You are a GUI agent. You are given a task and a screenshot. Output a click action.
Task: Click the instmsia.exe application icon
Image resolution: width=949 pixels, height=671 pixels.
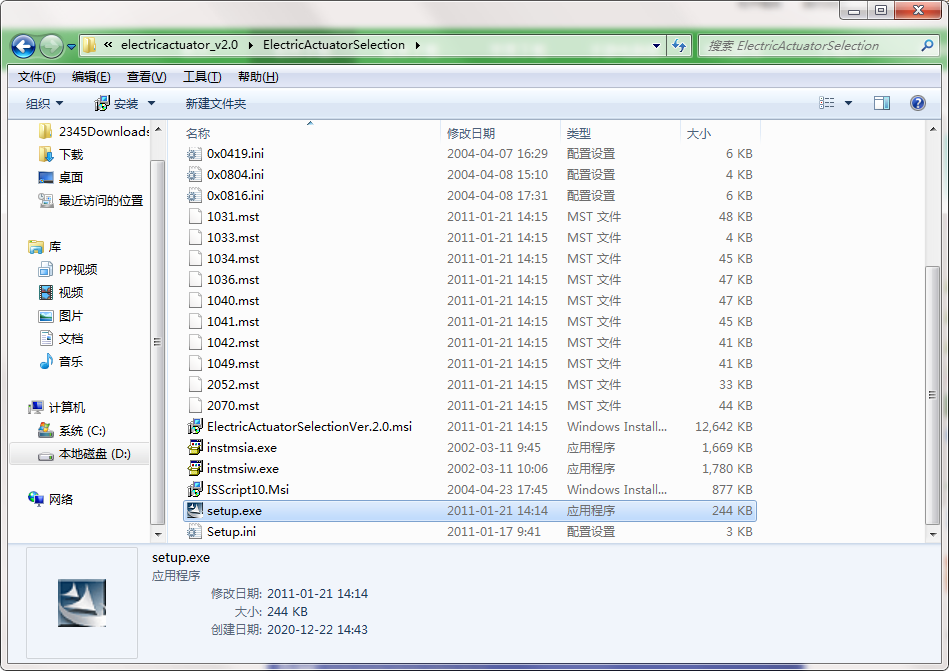tap(192, 447)
